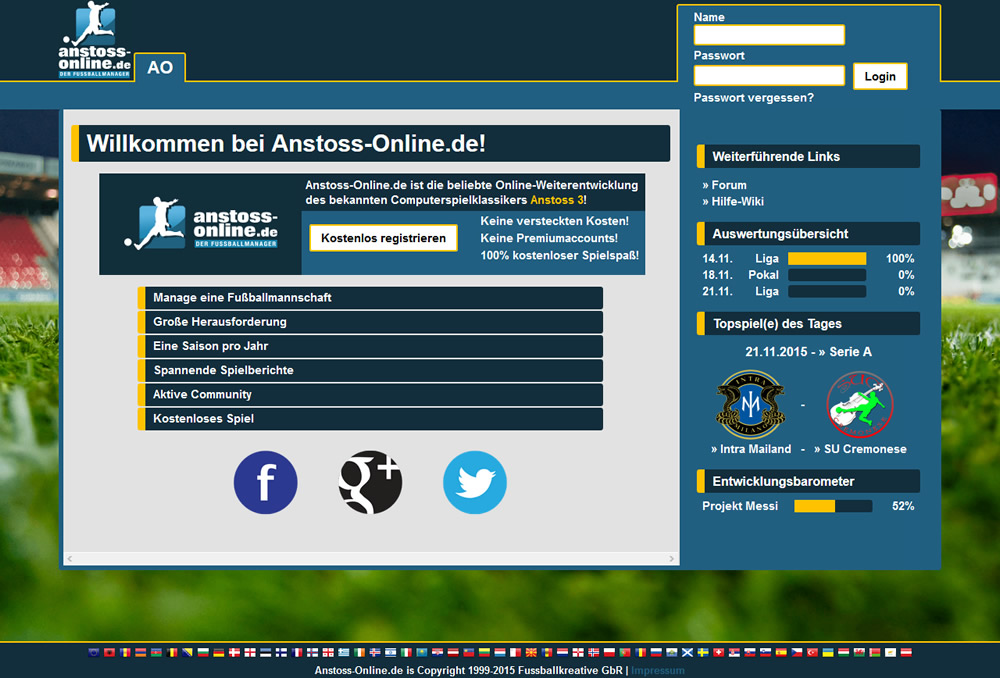Click the Projekt Messi 52% progress bar
The height and width of the screenshot is (678, 1000).
[833, 506]
